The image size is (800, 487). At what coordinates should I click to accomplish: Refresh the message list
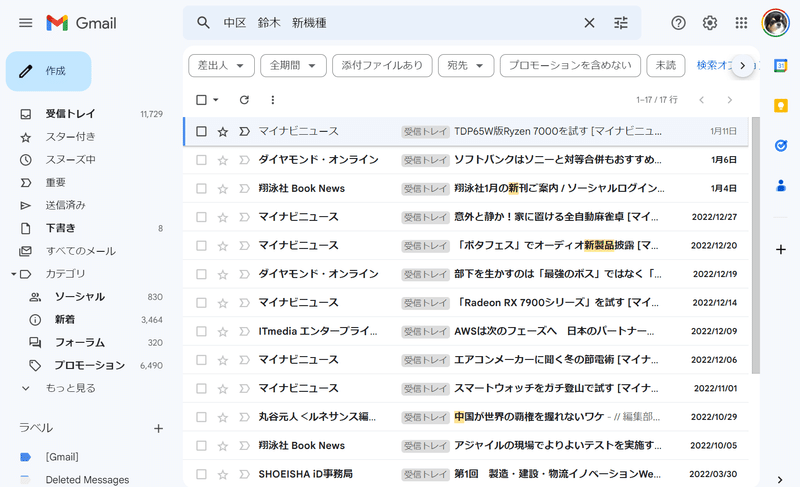(244, 100)
